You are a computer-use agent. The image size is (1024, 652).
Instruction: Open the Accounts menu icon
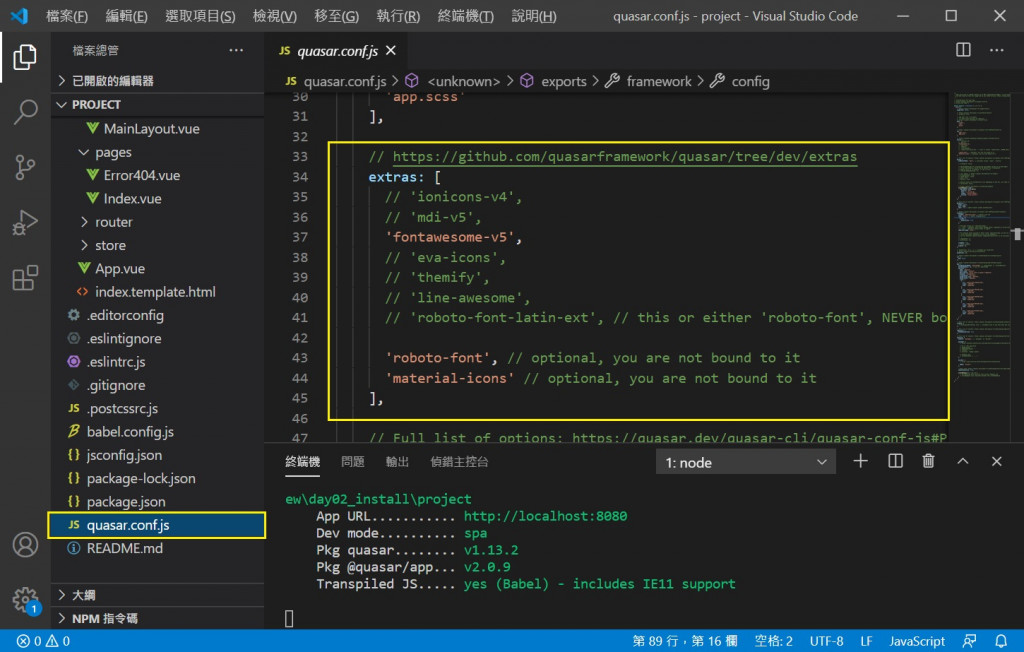click(x=25, y=544)
